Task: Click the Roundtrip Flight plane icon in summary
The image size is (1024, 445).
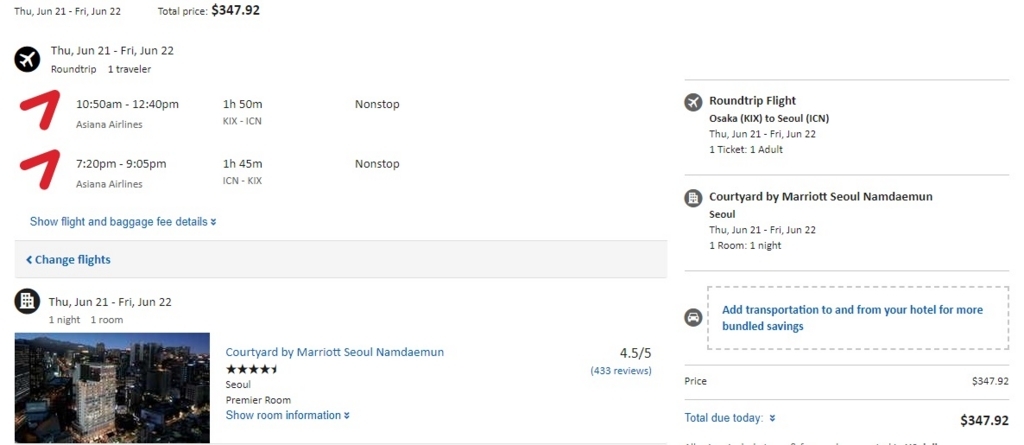Action: click(693, 102)
